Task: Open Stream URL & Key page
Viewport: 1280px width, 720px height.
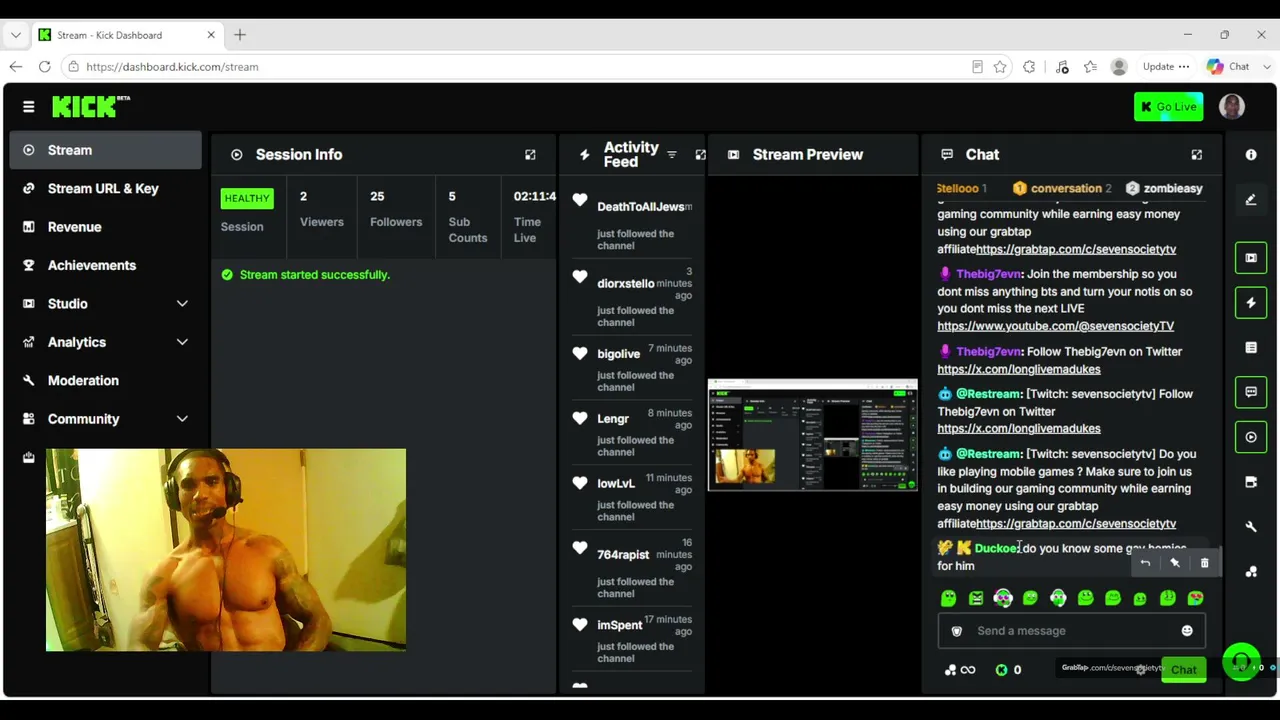Action: coord(105,188)
